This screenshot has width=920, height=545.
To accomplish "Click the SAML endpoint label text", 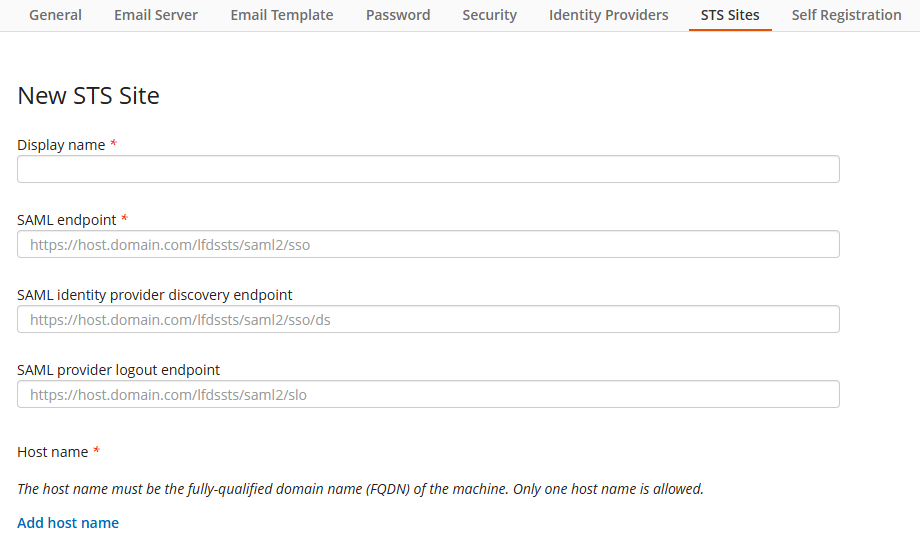I will point(66,220).
